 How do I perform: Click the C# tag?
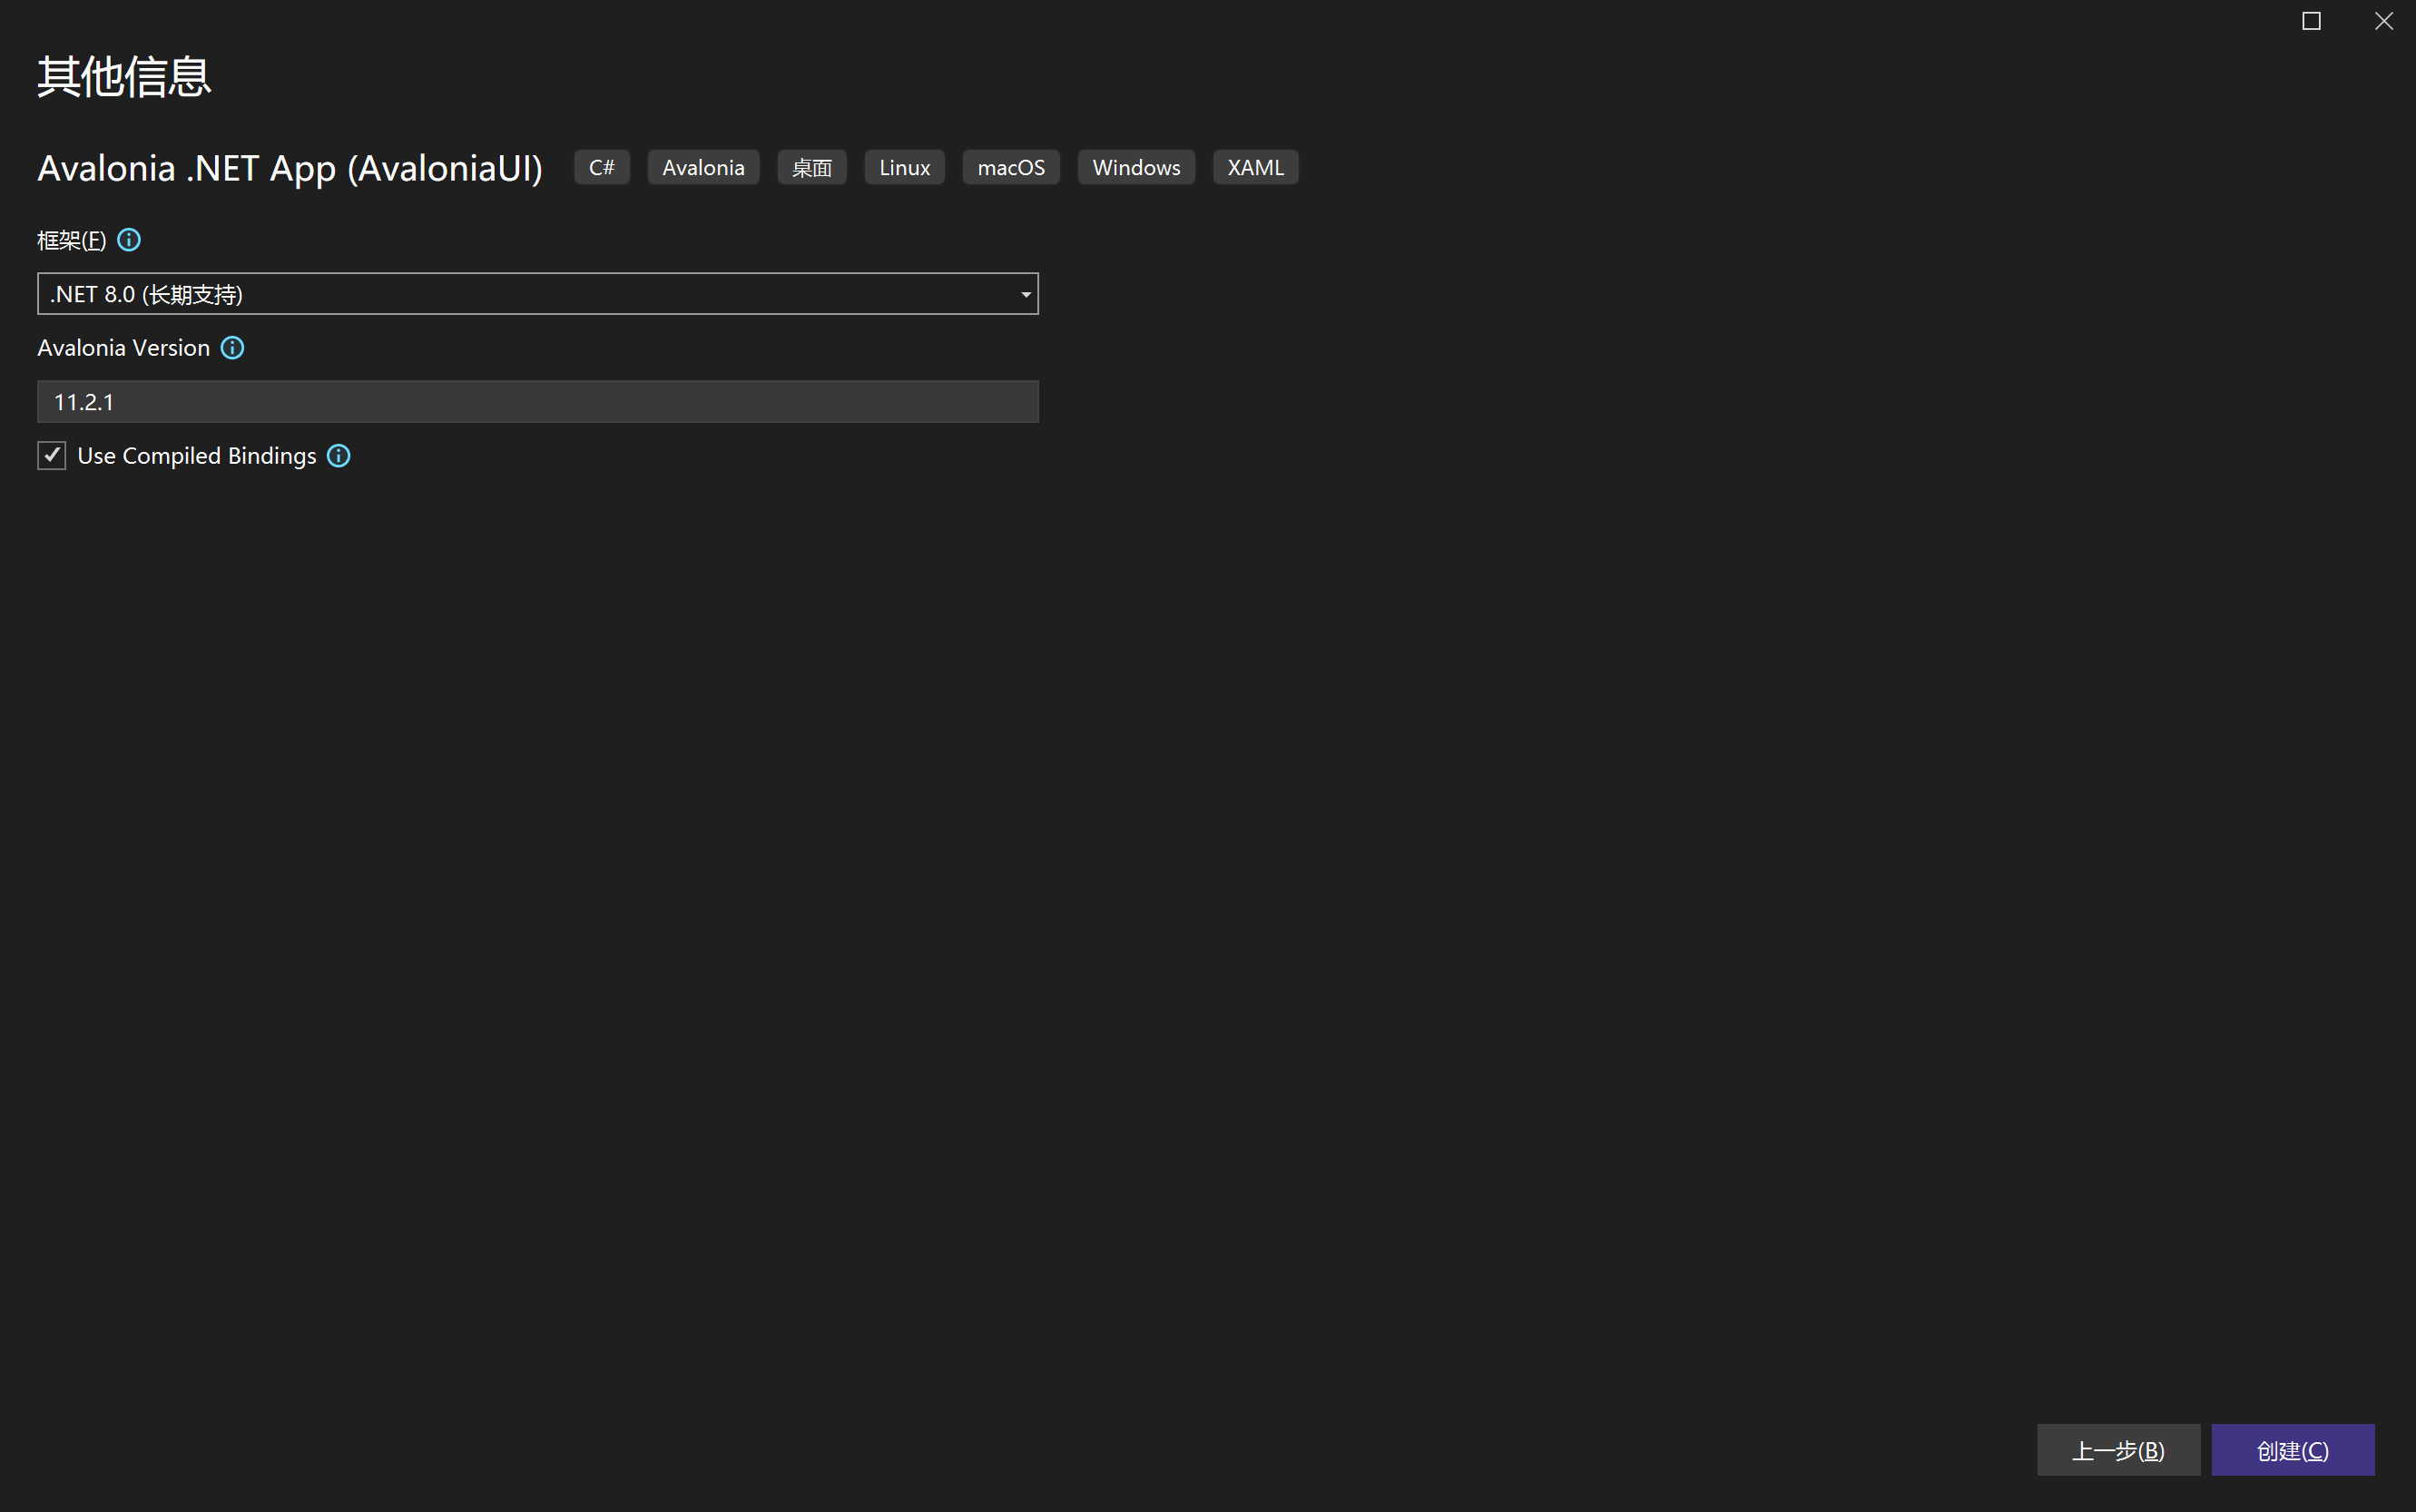point(602,168)
